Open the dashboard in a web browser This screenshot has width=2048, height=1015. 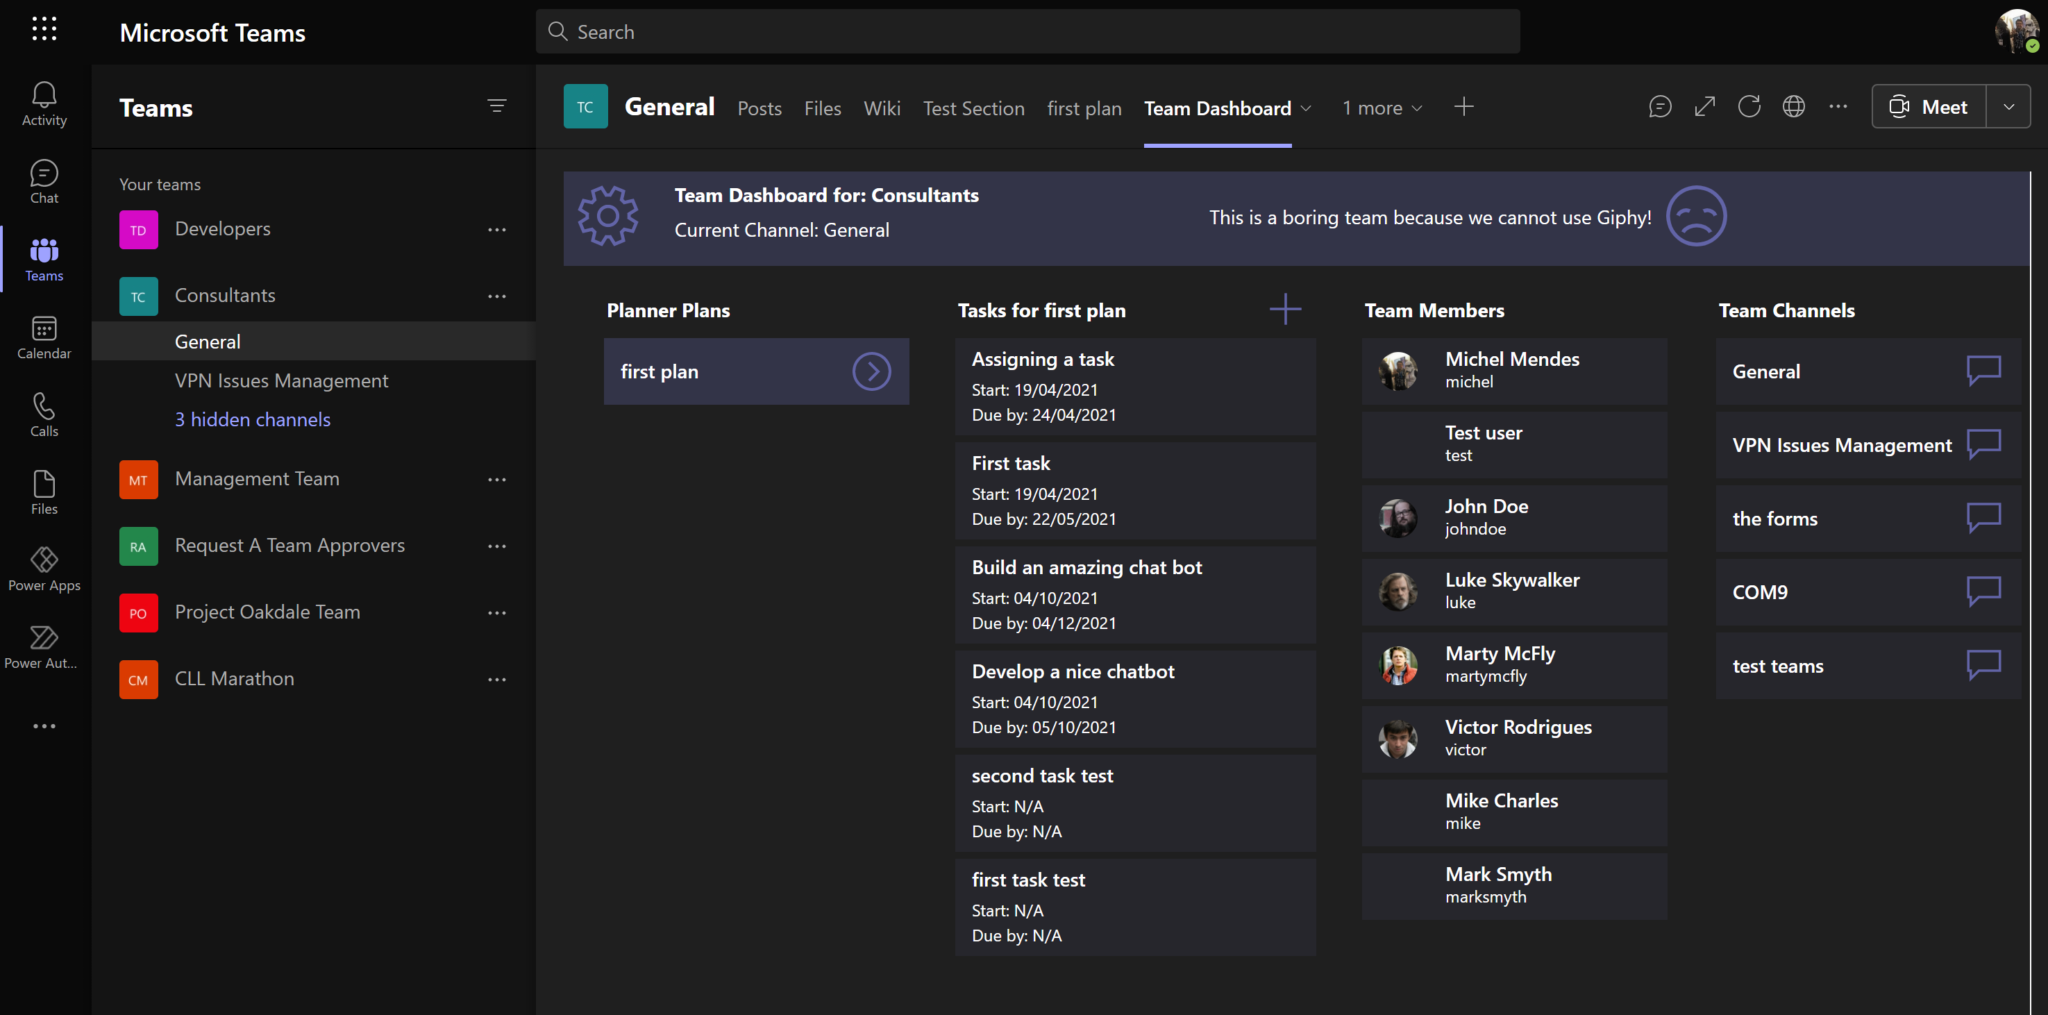tap(1794, 106)
